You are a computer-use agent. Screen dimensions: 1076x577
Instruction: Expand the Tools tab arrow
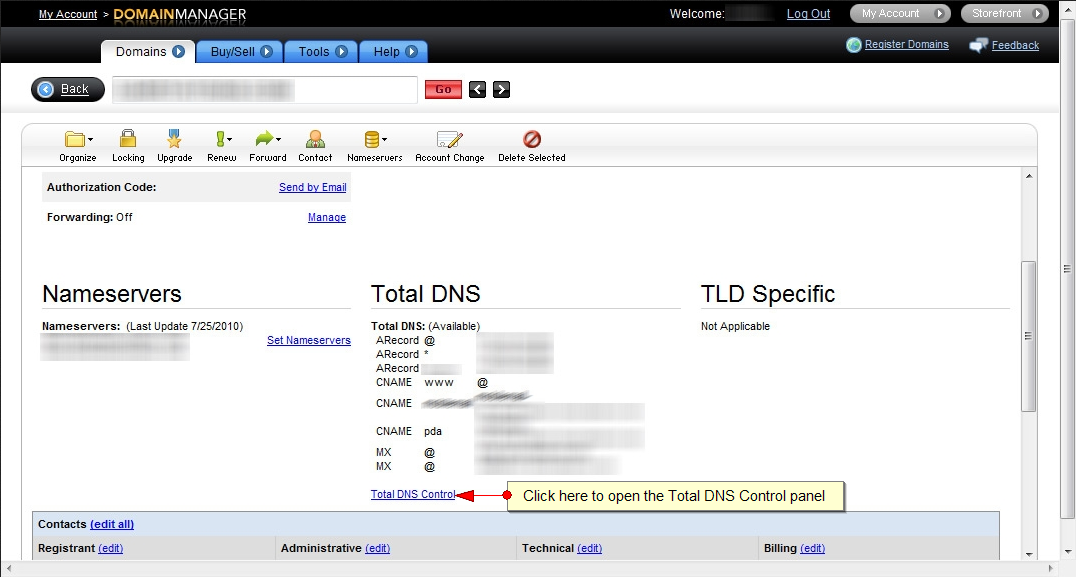click(341, 51)
